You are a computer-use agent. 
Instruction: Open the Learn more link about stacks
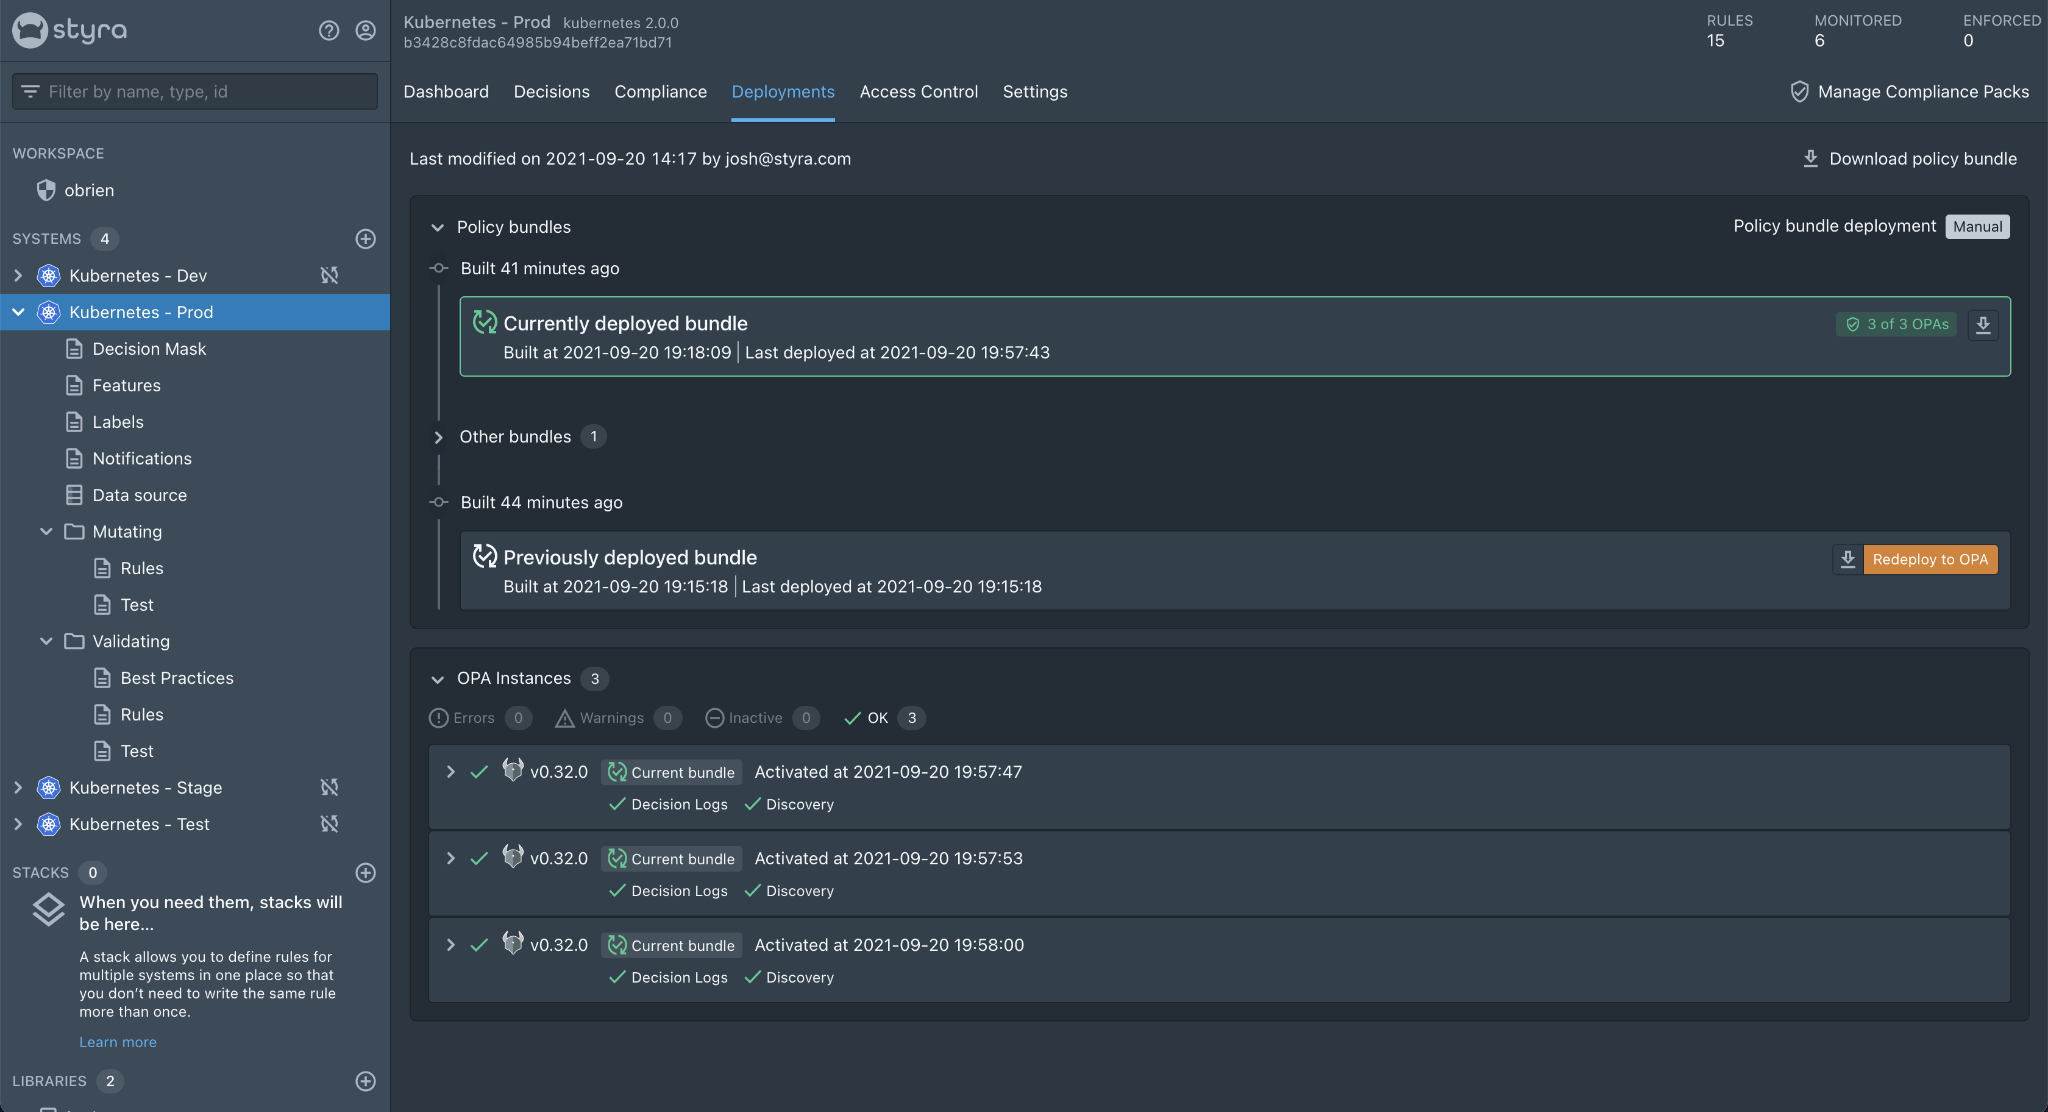118,1042
